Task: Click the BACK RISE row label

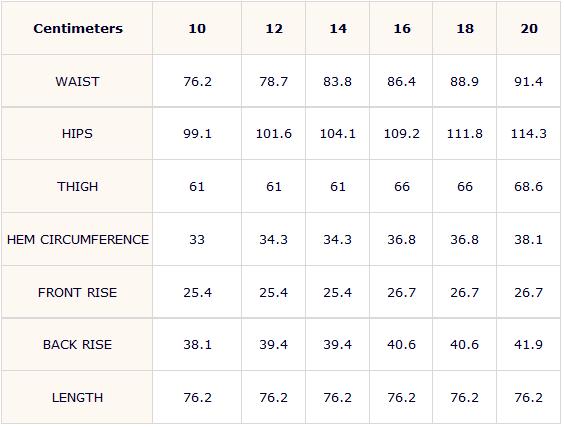Action: (x=77, y=345)
